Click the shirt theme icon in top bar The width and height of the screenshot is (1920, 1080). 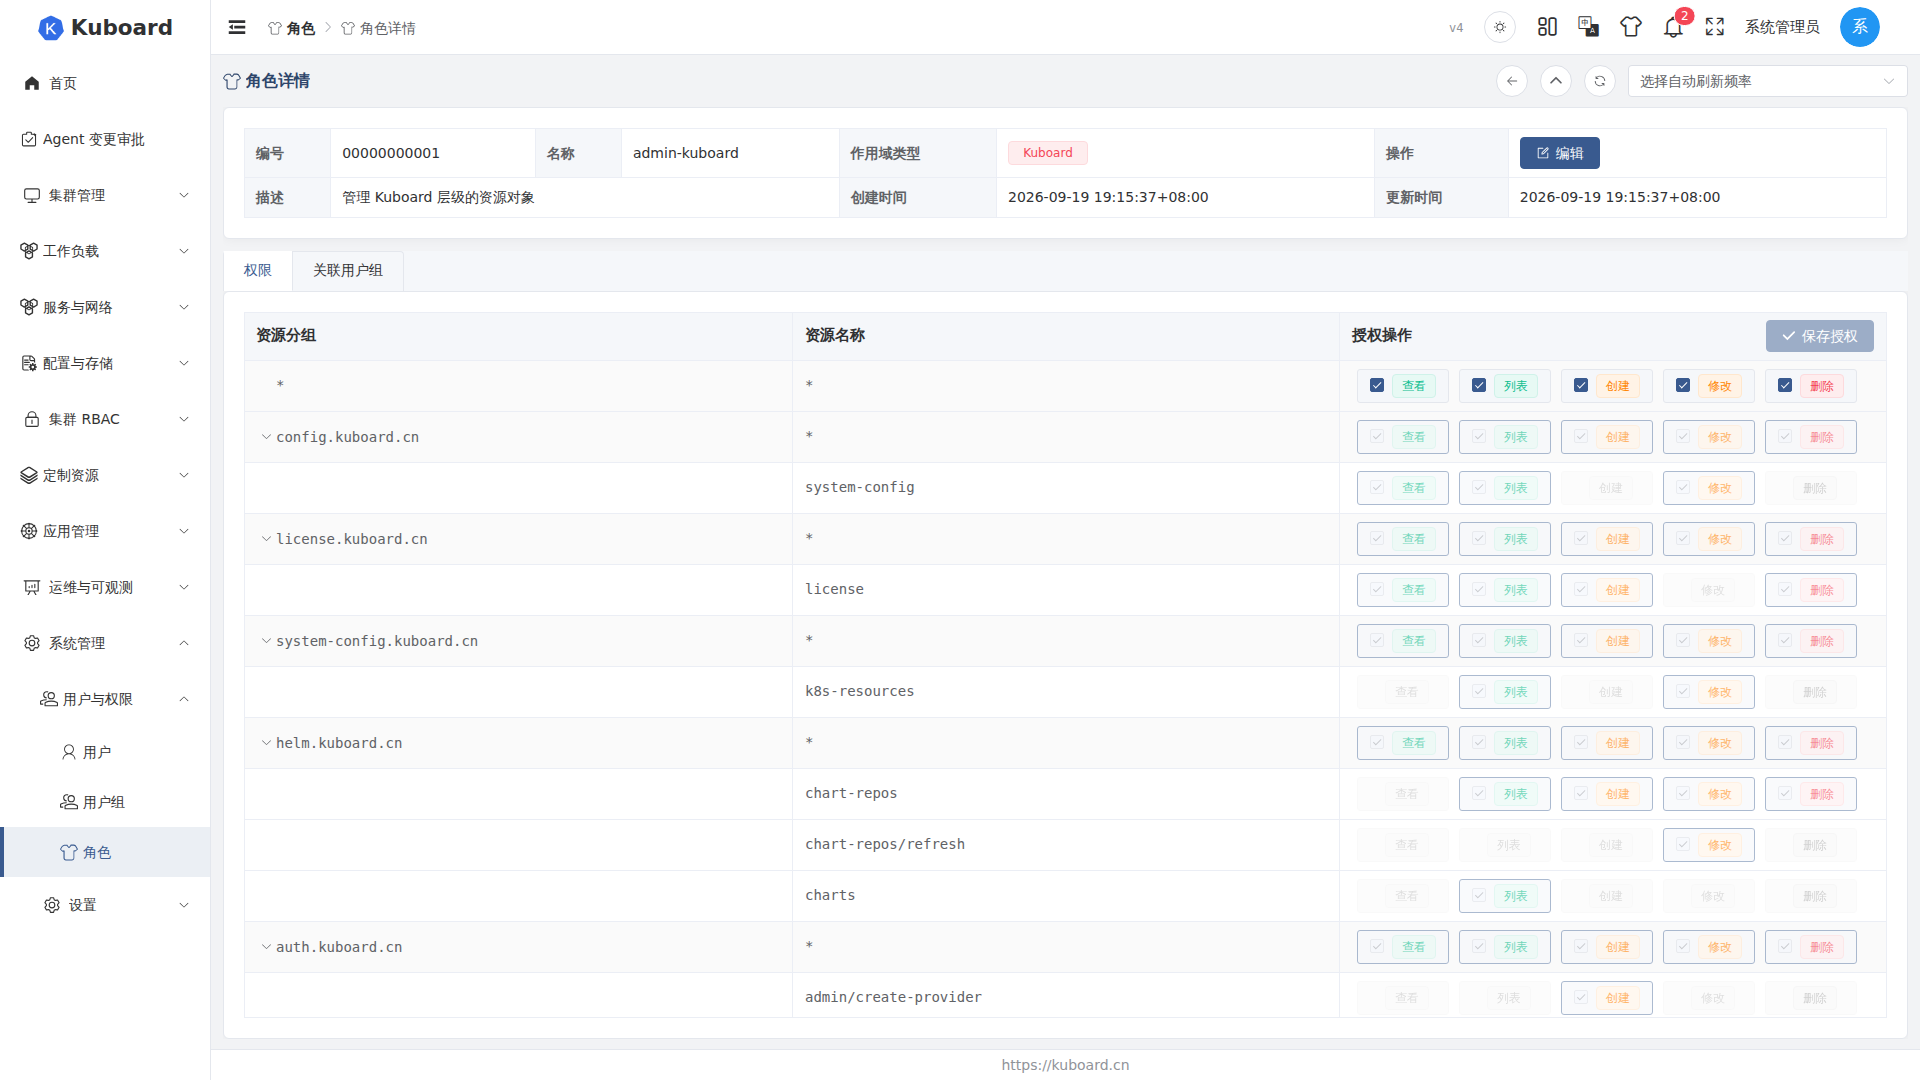[1631, 27]
